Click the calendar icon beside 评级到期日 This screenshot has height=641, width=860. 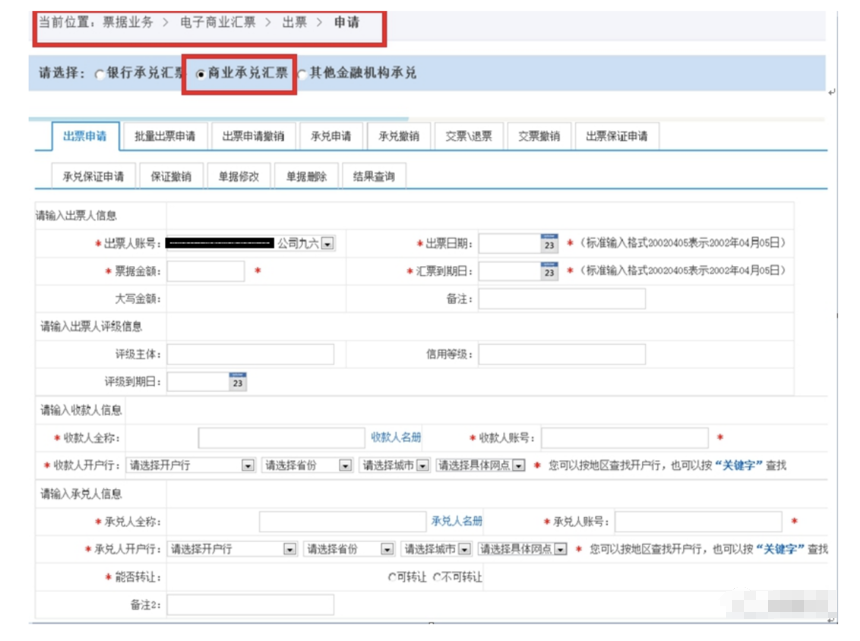click(x=237, y=381)
